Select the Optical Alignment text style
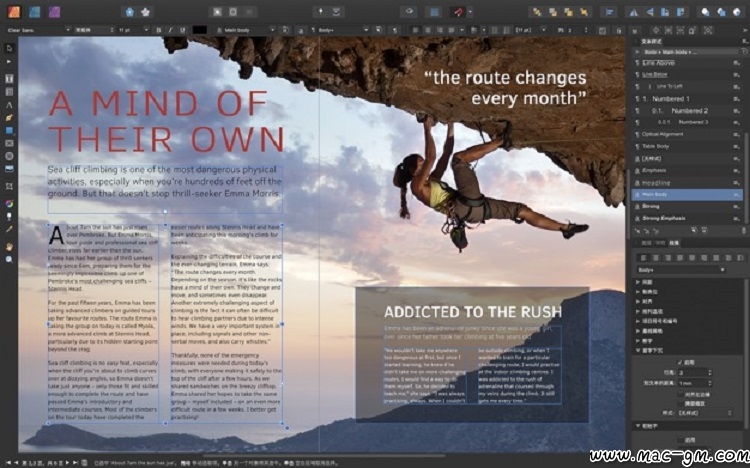Viewport: 750px width, 468px height. point(686,134)
